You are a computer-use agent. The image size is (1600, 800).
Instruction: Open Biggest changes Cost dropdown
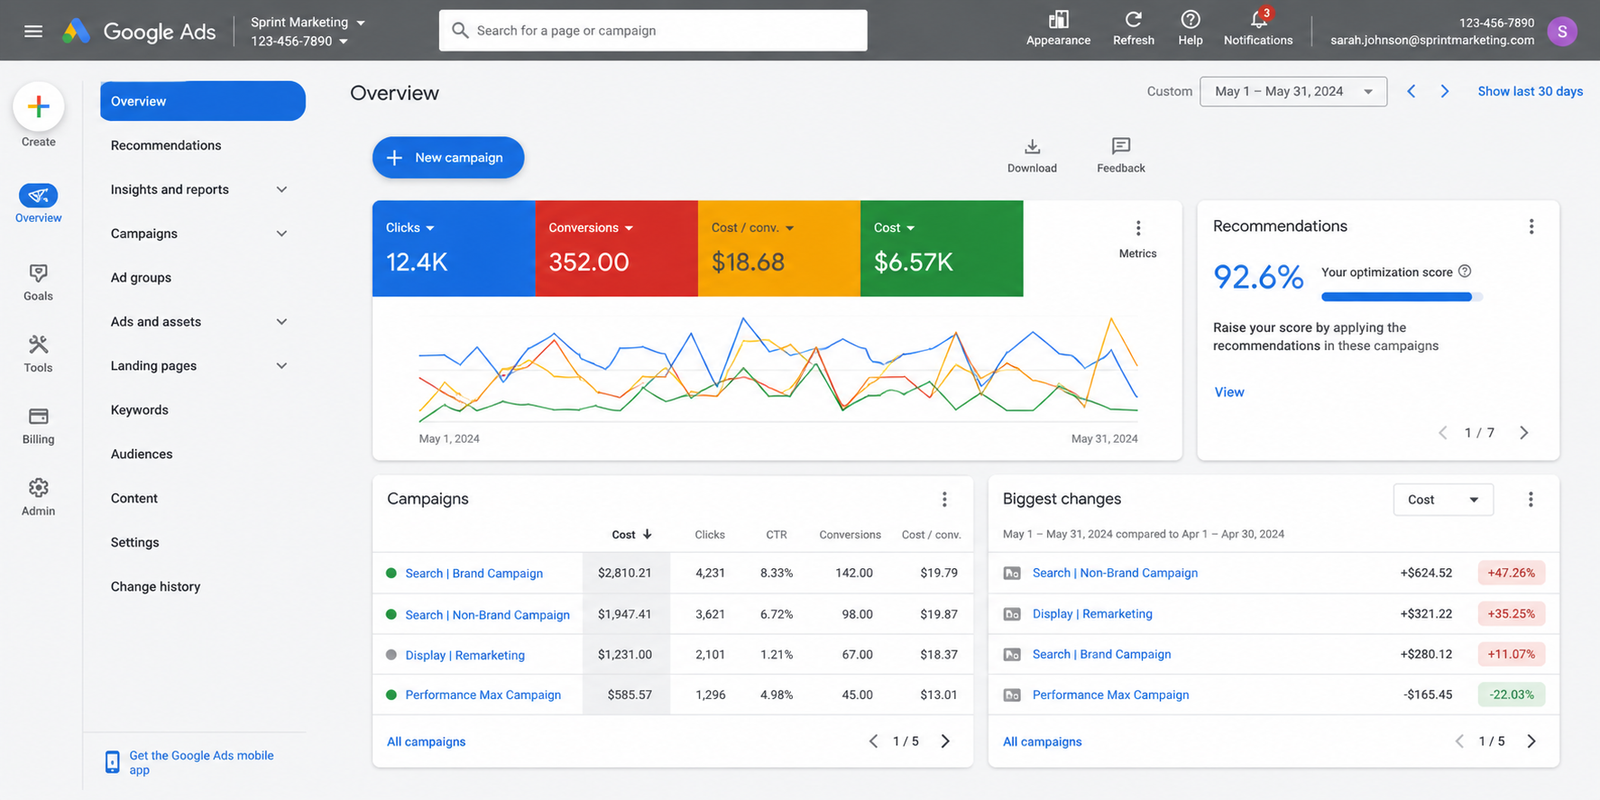click(1443, 500)
